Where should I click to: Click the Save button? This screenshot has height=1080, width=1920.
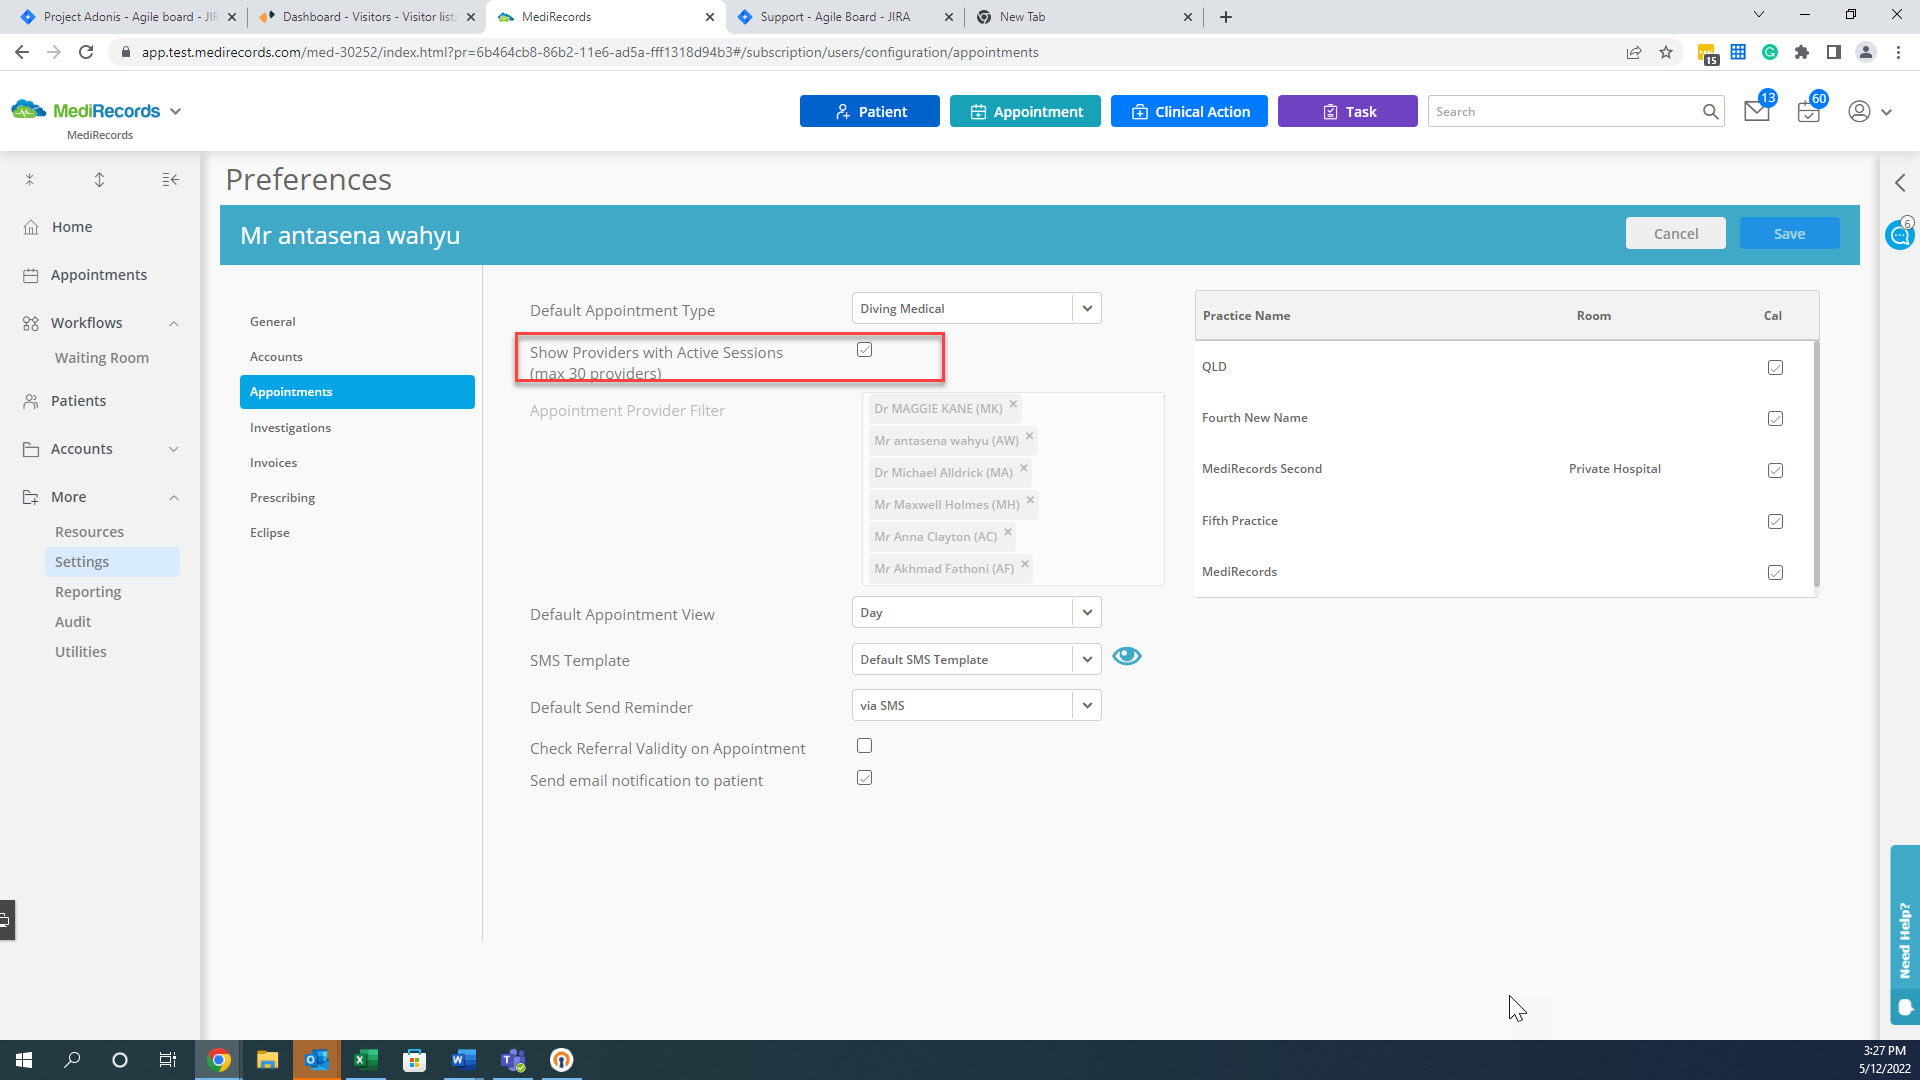(1789, 233)
